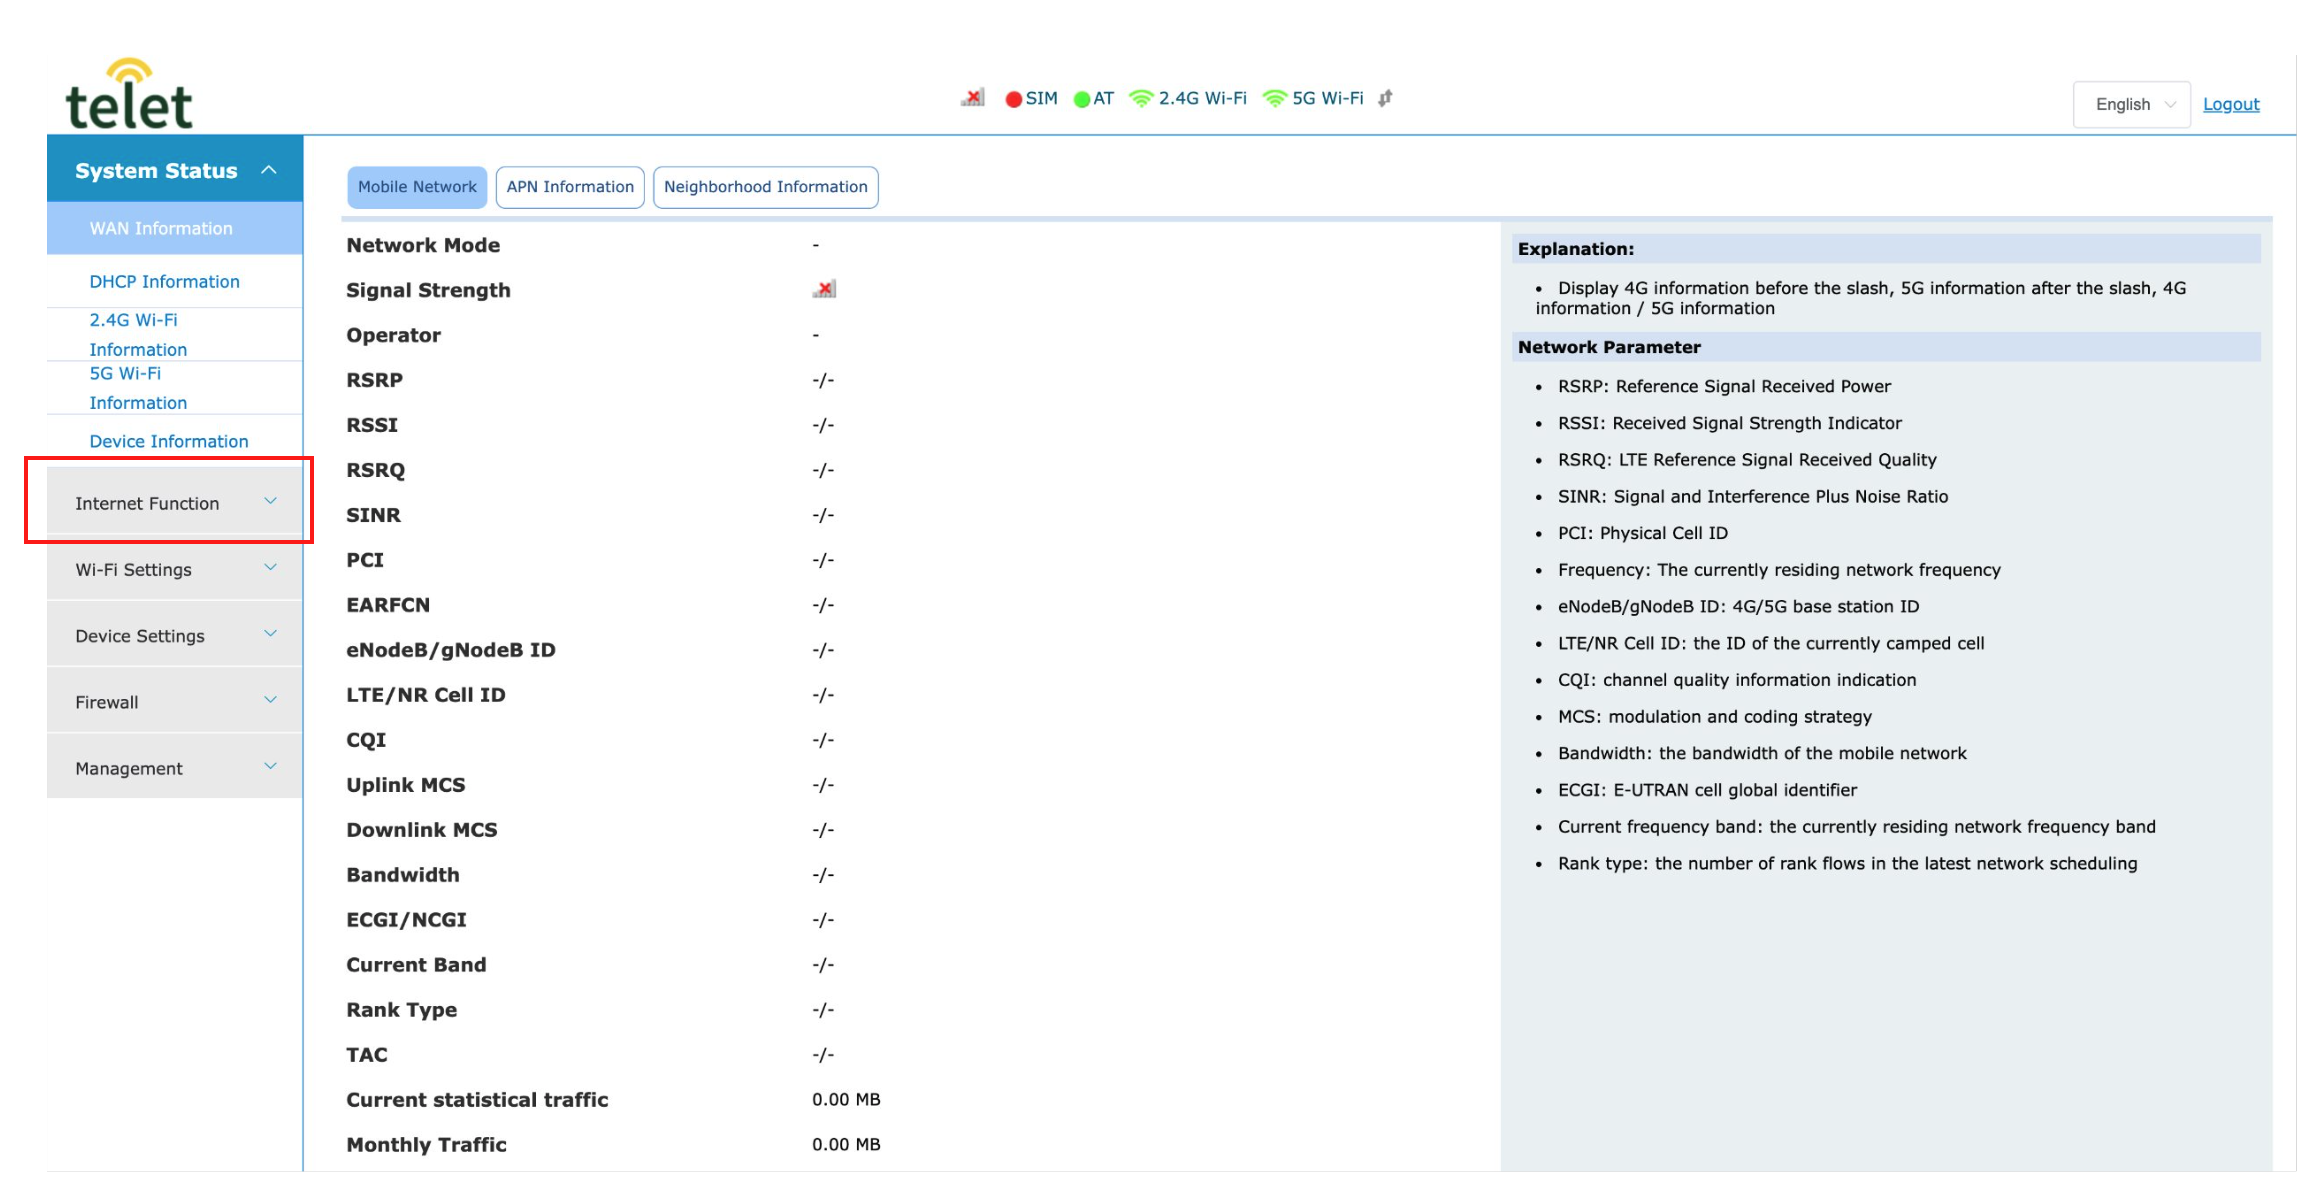Screen dimensions: 2316x1188
Task: Open Device Information page
Action: click(169, 441)
